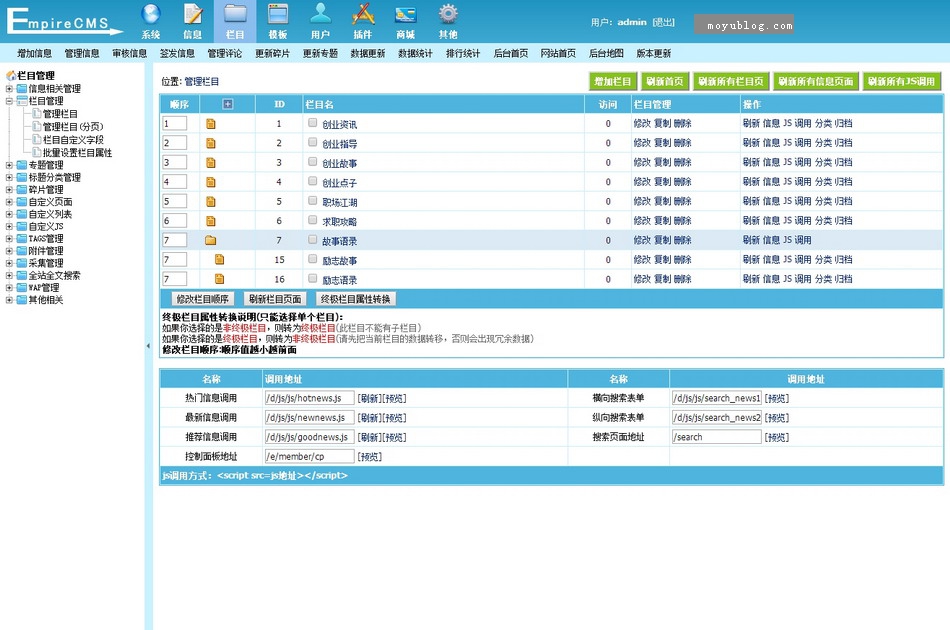The height and width of the screenshot is (630, 950).
Task: Open the 其他 gear icon
Action: coord(448,21)
